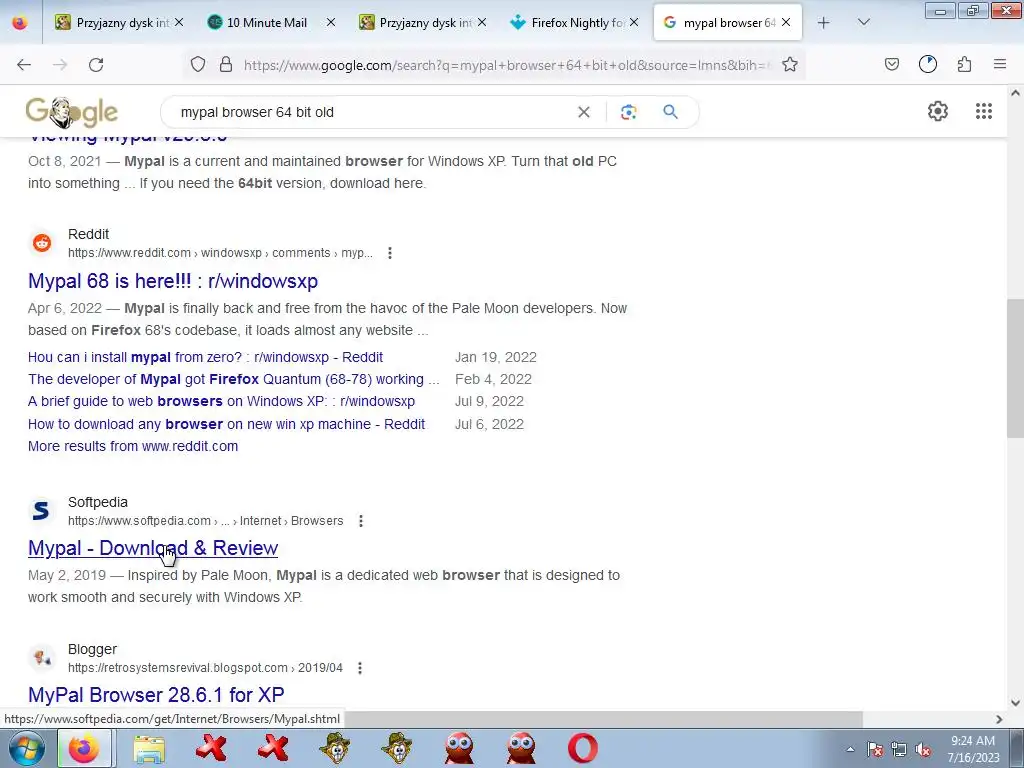1024x768 pixels.
Task: Clear the Google search box text
Action: pos(584,112)
